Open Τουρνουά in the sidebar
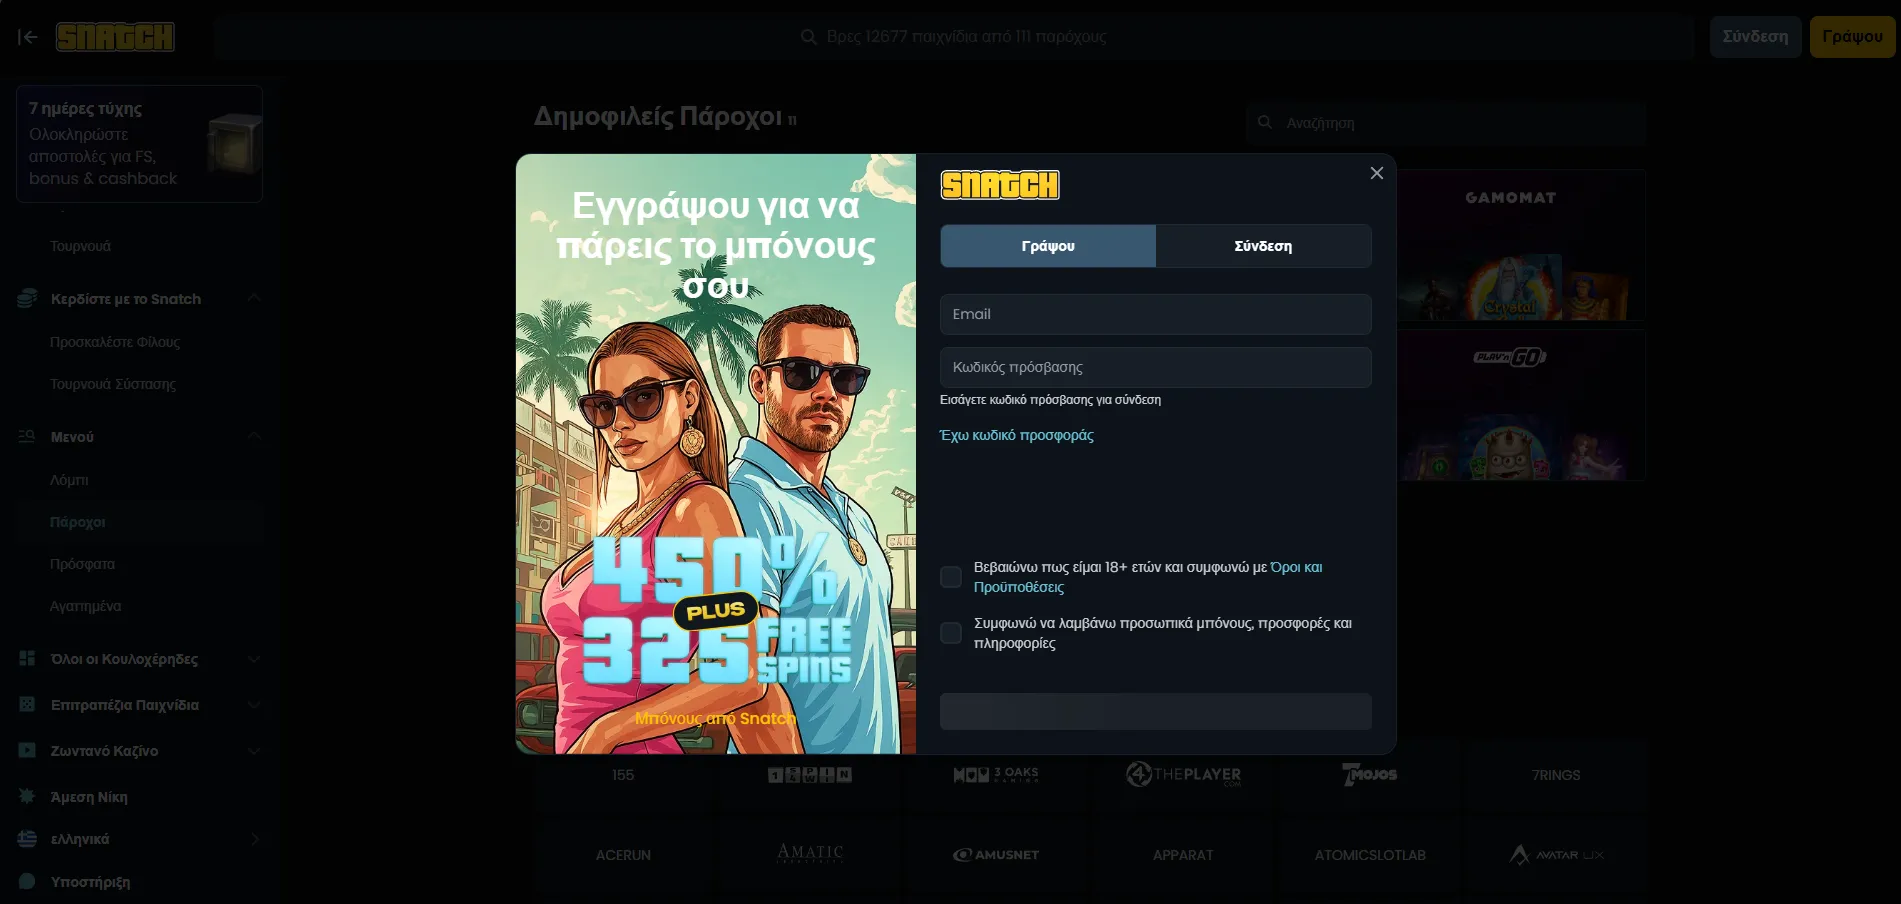Image resolution: width=1901 pixels, height=904 pixels. (81, 246)
